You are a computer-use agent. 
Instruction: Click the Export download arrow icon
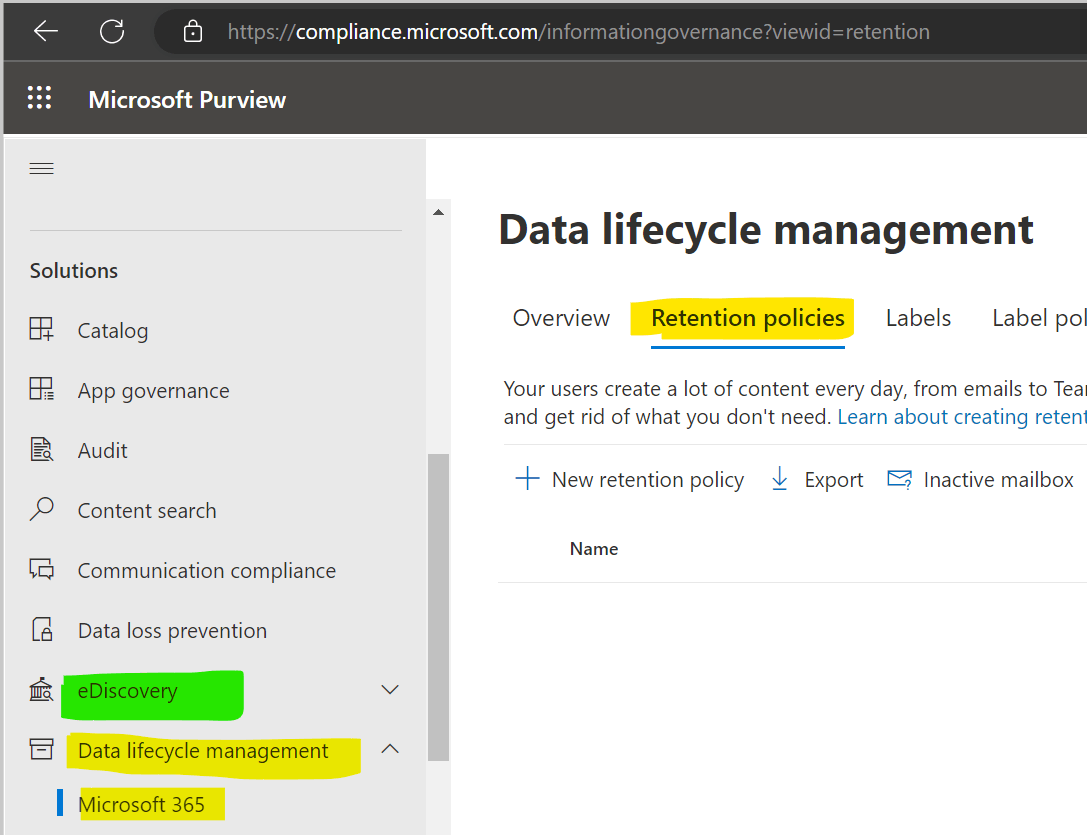[x=780, y=479]
